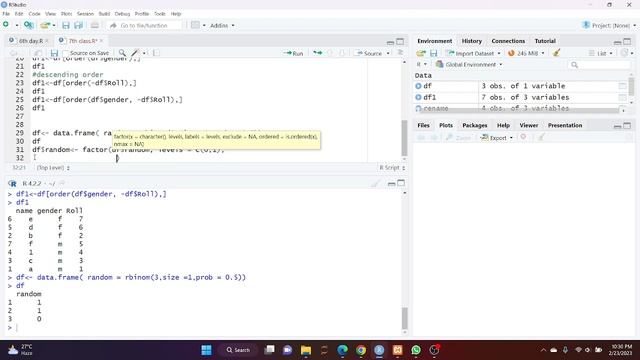
Task: Click the Open file folder icon
Action: tap(45, 25)
